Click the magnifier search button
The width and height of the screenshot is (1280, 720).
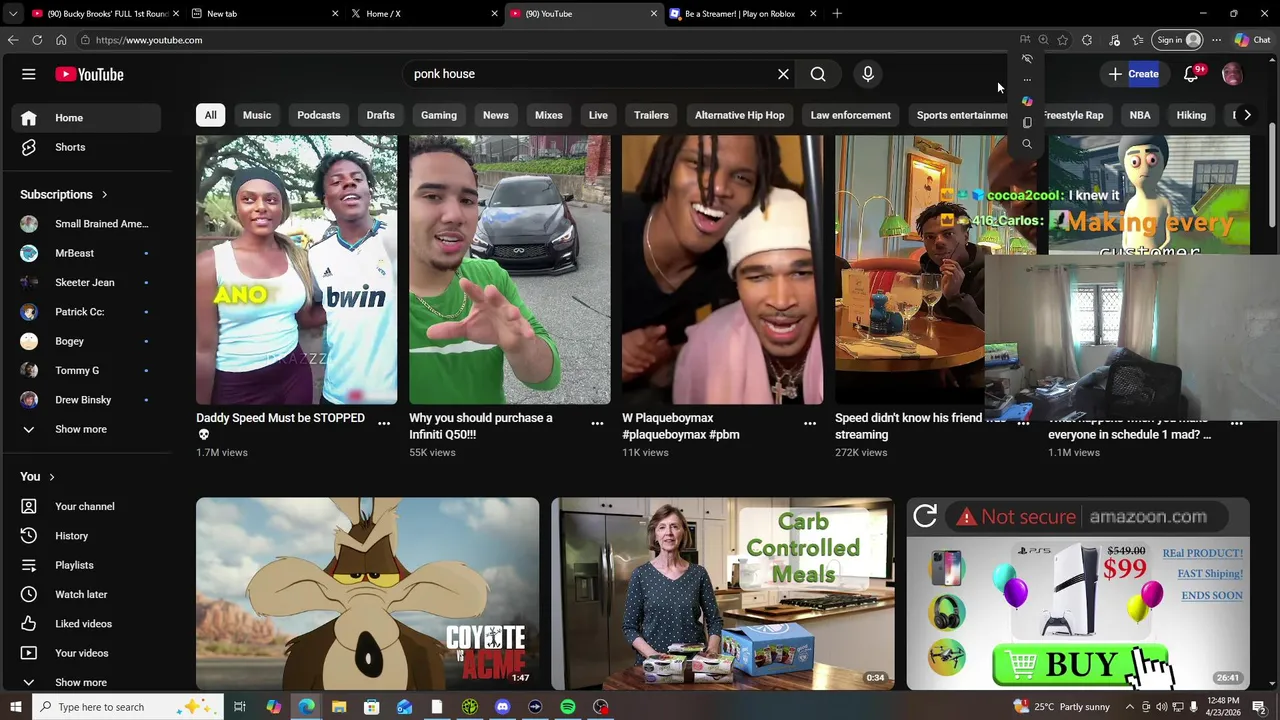tap(818, 74)
